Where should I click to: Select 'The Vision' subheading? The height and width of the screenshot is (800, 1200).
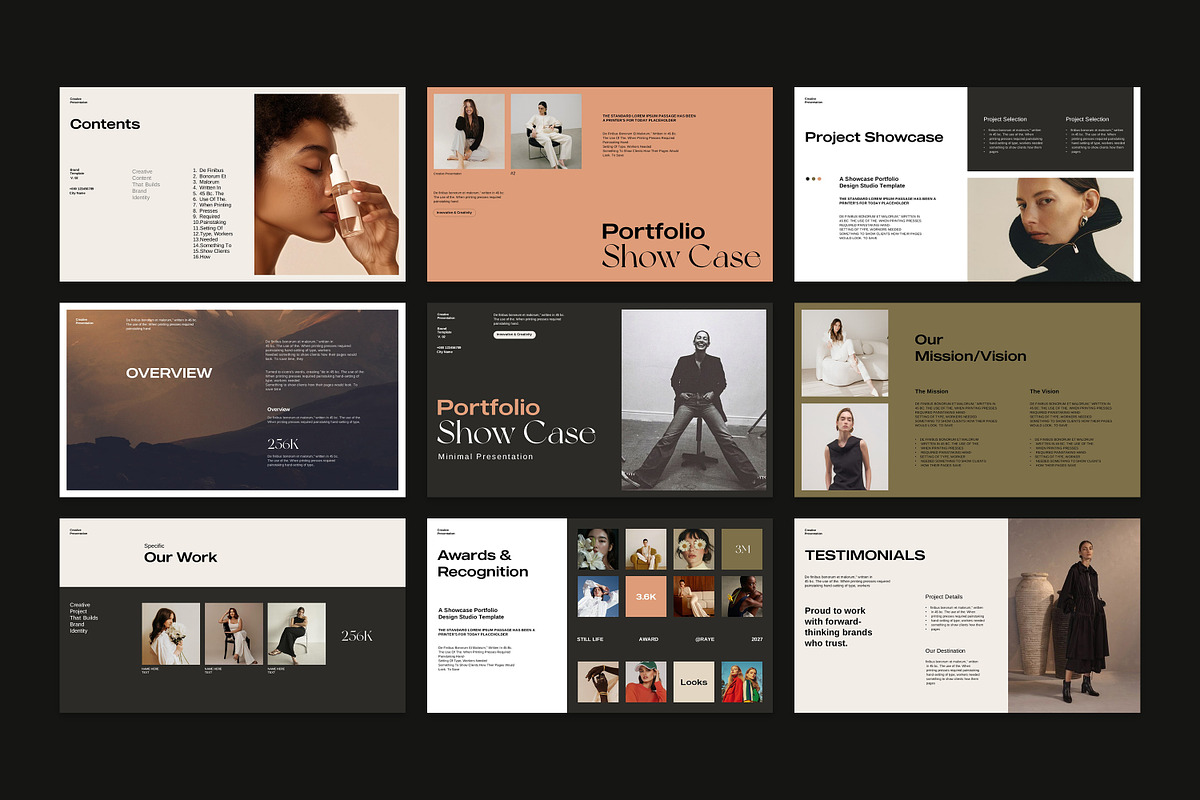click(x=1044, y=391)
